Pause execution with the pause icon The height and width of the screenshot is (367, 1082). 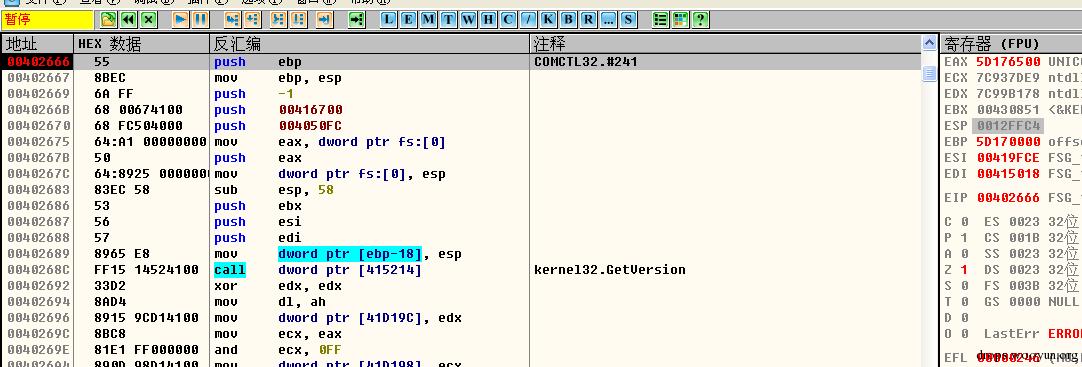coord(200,19)
